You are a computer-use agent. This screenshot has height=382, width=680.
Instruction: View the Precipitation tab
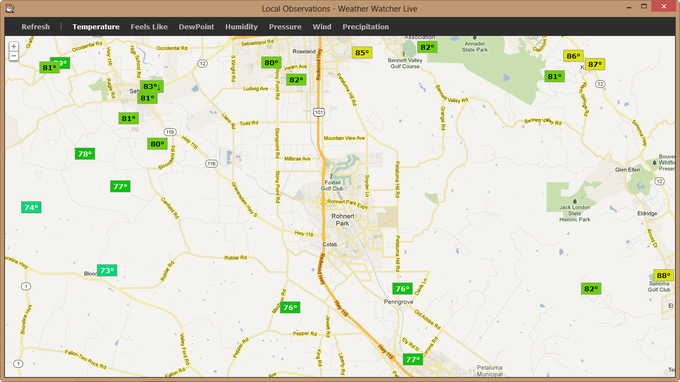tap(366, 27)
